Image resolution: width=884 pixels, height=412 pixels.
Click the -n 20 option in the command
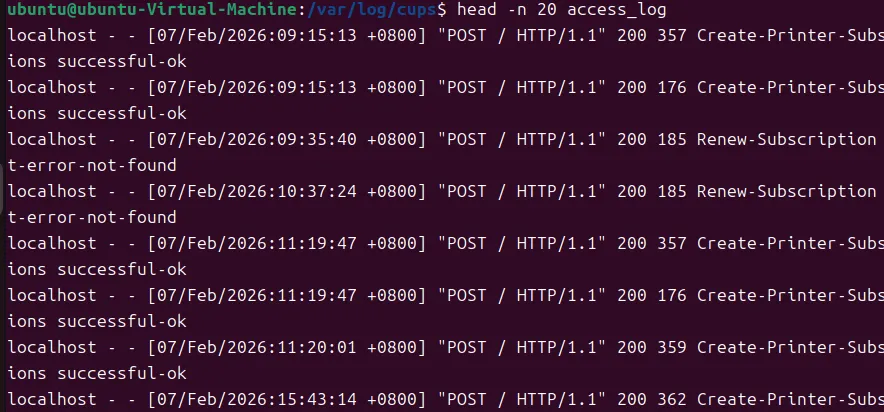tap(532, 10)
